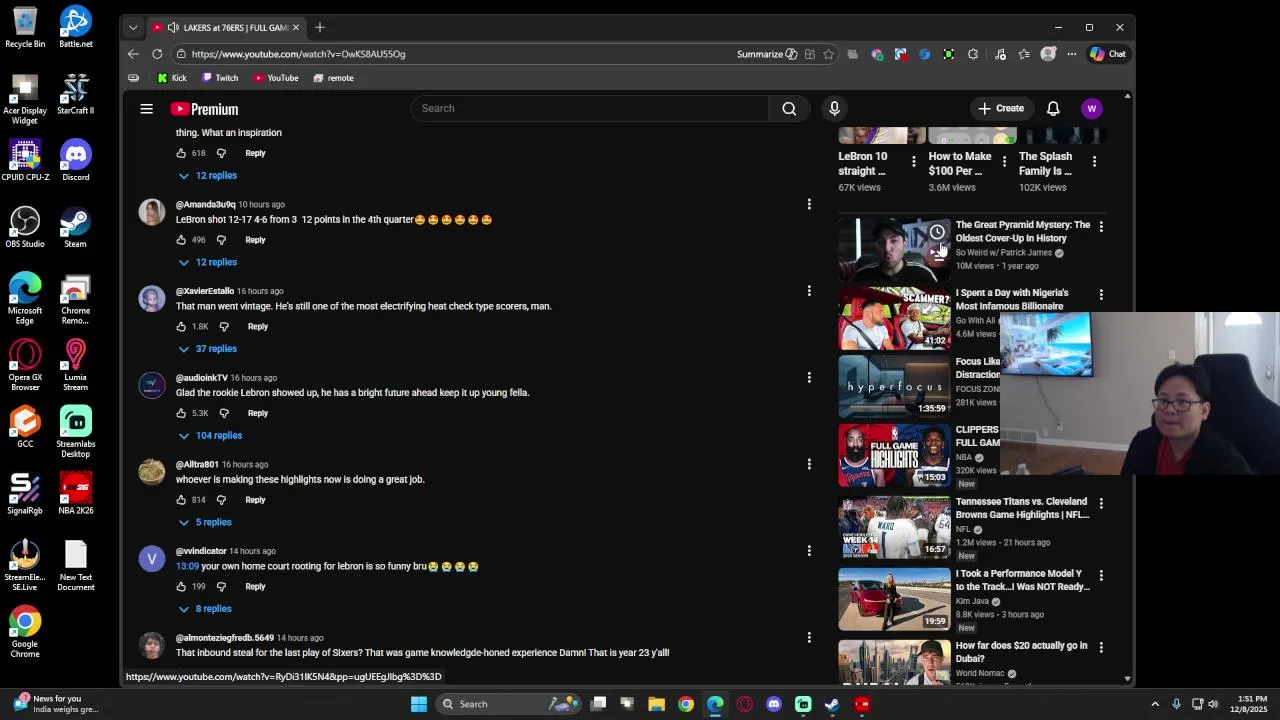Open YouTube notifications bell

1053,108
